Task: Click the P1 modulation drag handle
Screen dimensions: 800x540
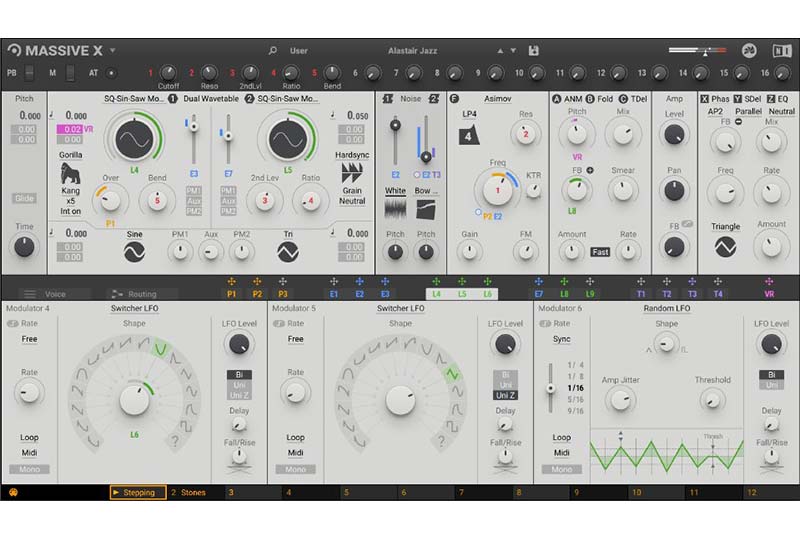Action: [231, 281]
